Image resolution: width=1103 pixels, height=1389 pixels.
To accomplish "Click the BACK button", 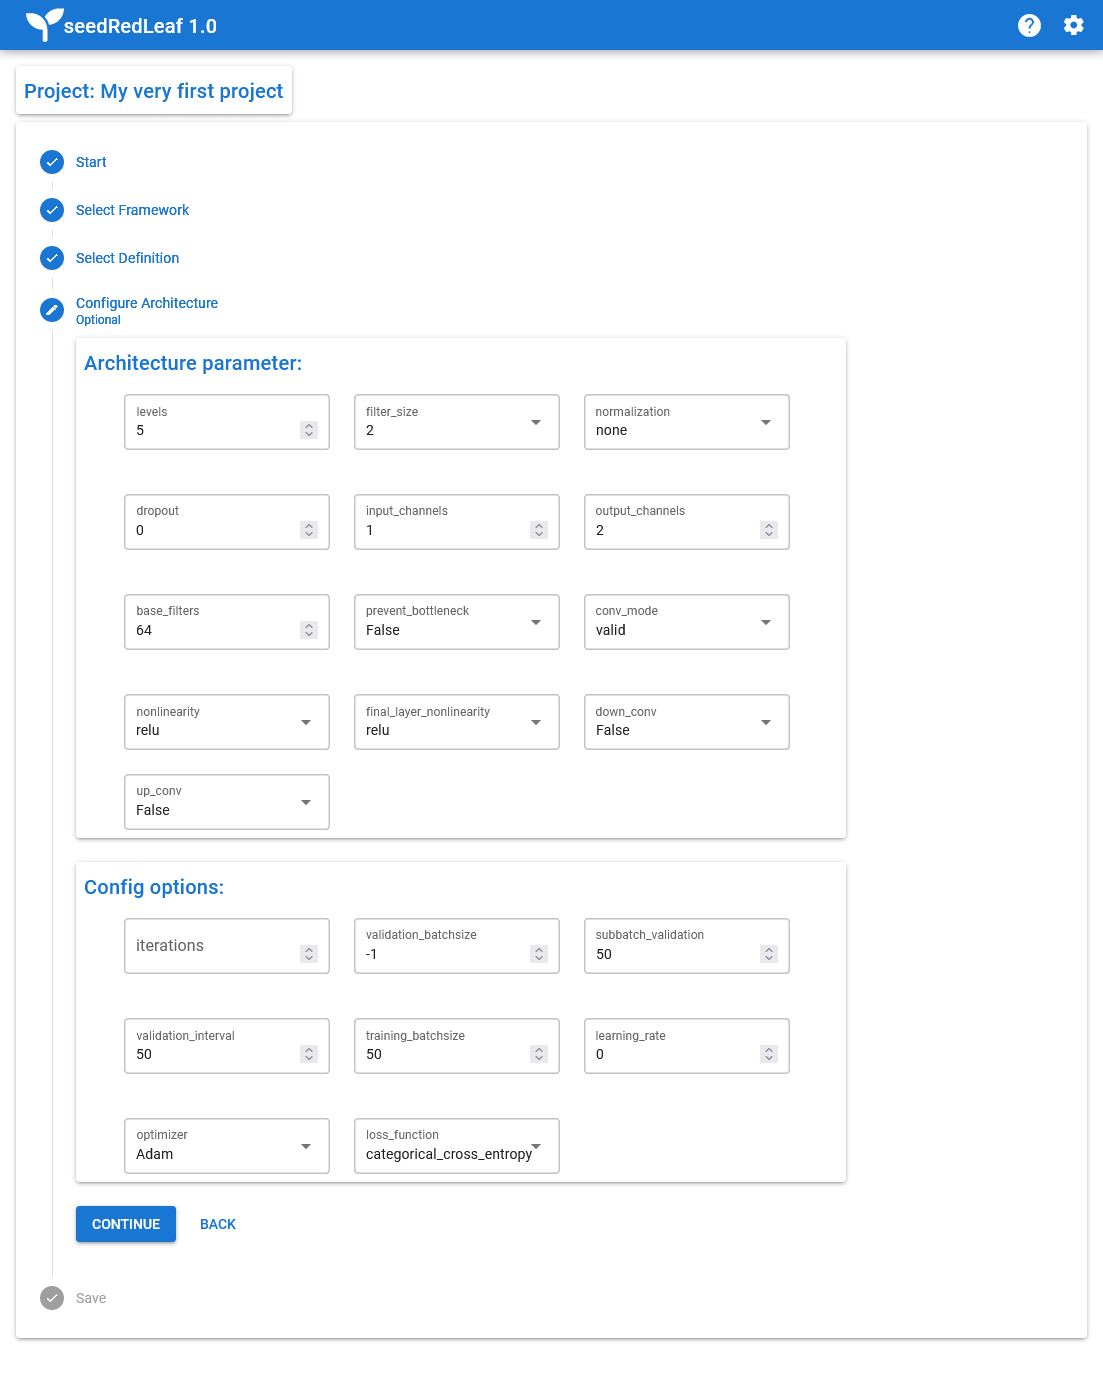I will point(218,1224).
